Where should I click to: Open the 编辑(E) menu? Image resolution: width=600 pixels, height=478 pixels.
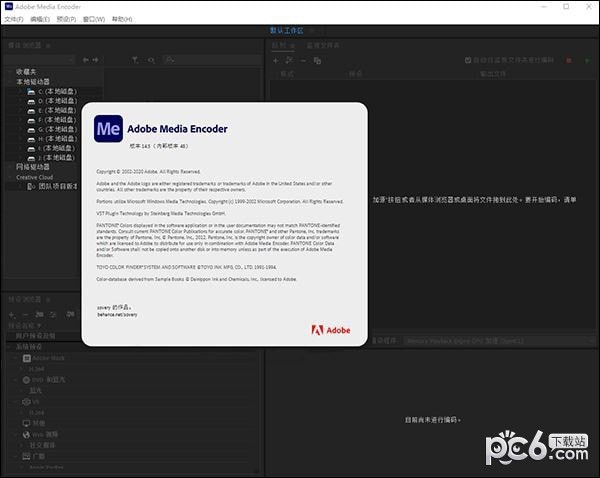pos(40,19)
